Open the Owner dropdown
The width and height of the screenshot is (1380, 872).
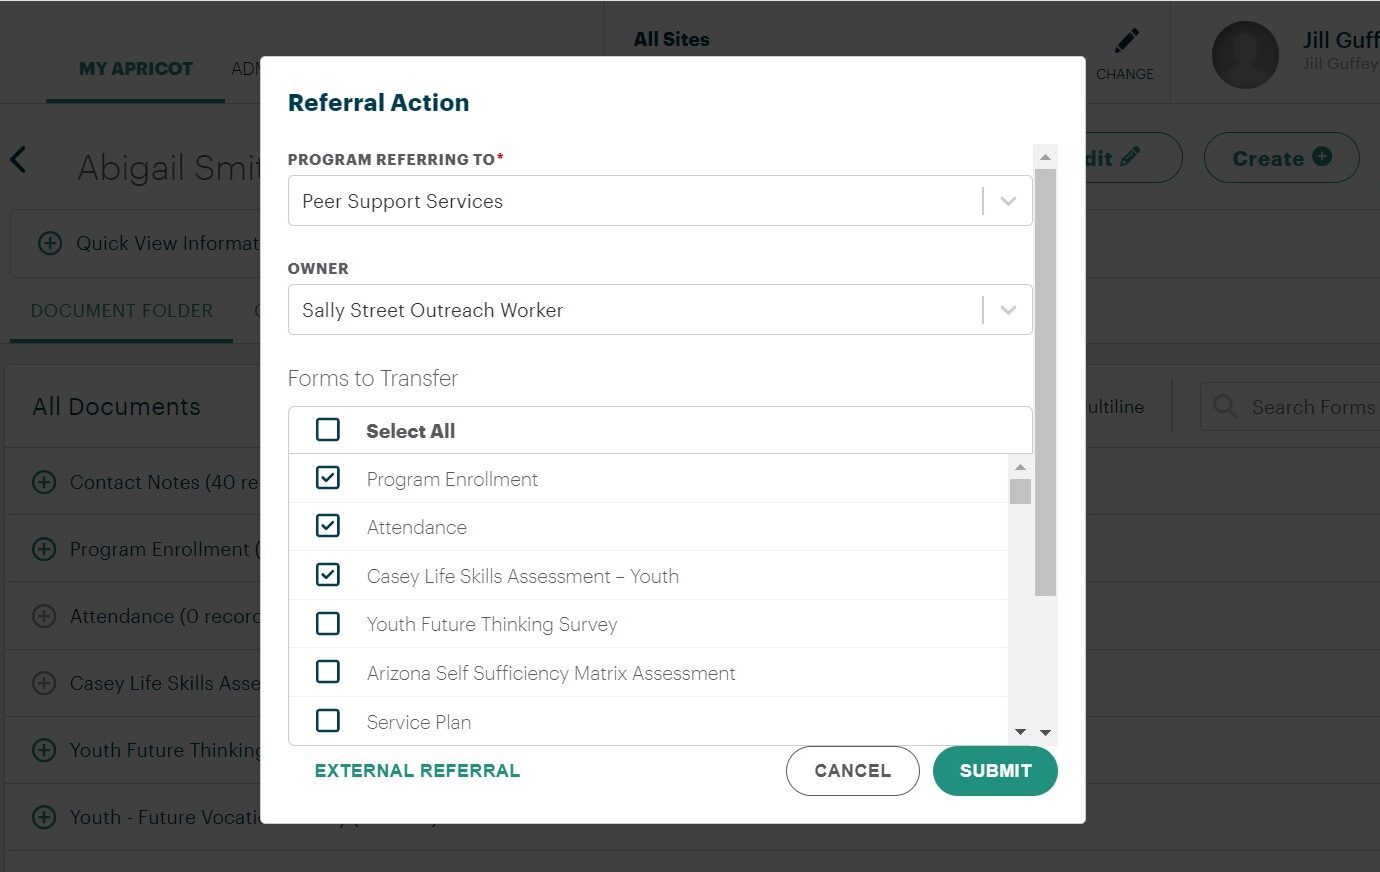point(1008,310)
